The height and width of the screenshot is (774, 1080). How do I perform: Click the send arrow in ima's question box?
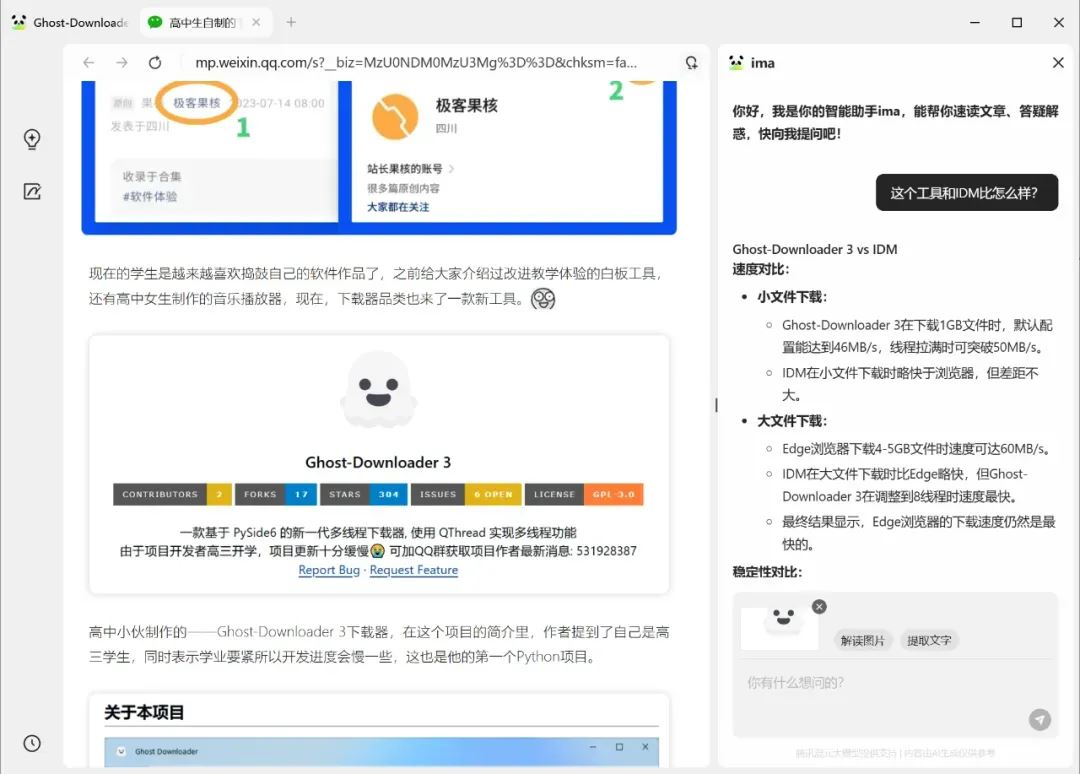1040,719
